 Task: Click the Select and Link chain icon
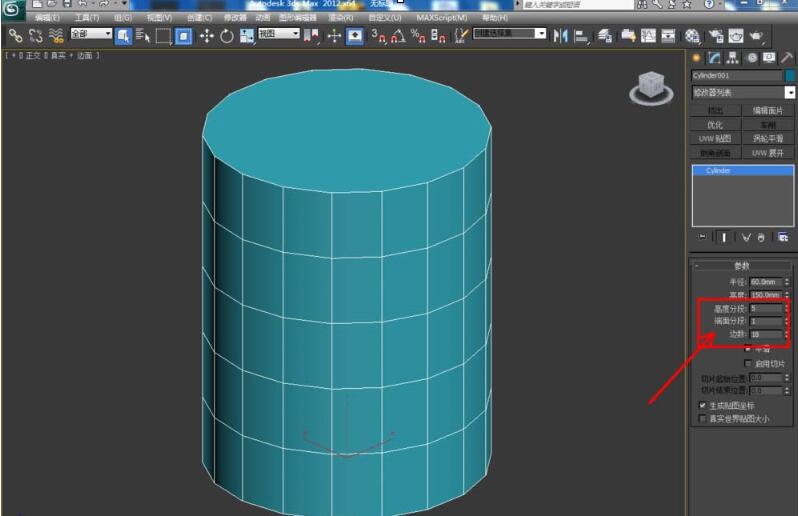(16, 36)
